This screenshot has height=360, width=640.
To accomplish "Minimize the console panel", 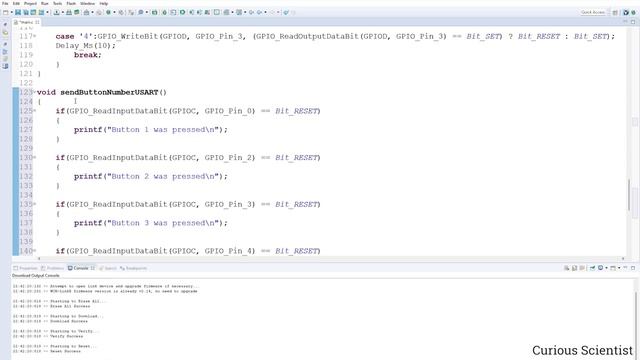I will coord(625,268).
